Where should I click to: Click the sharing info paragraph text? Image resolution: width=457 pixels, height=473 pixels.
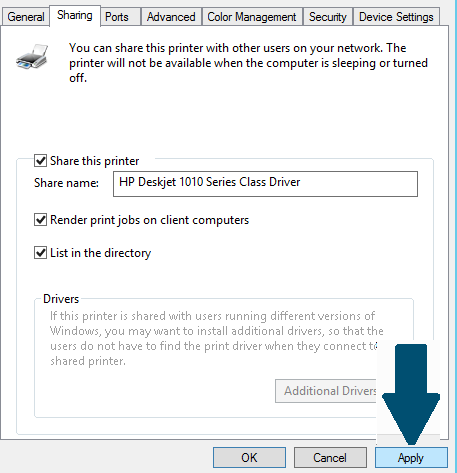(248, 63)
